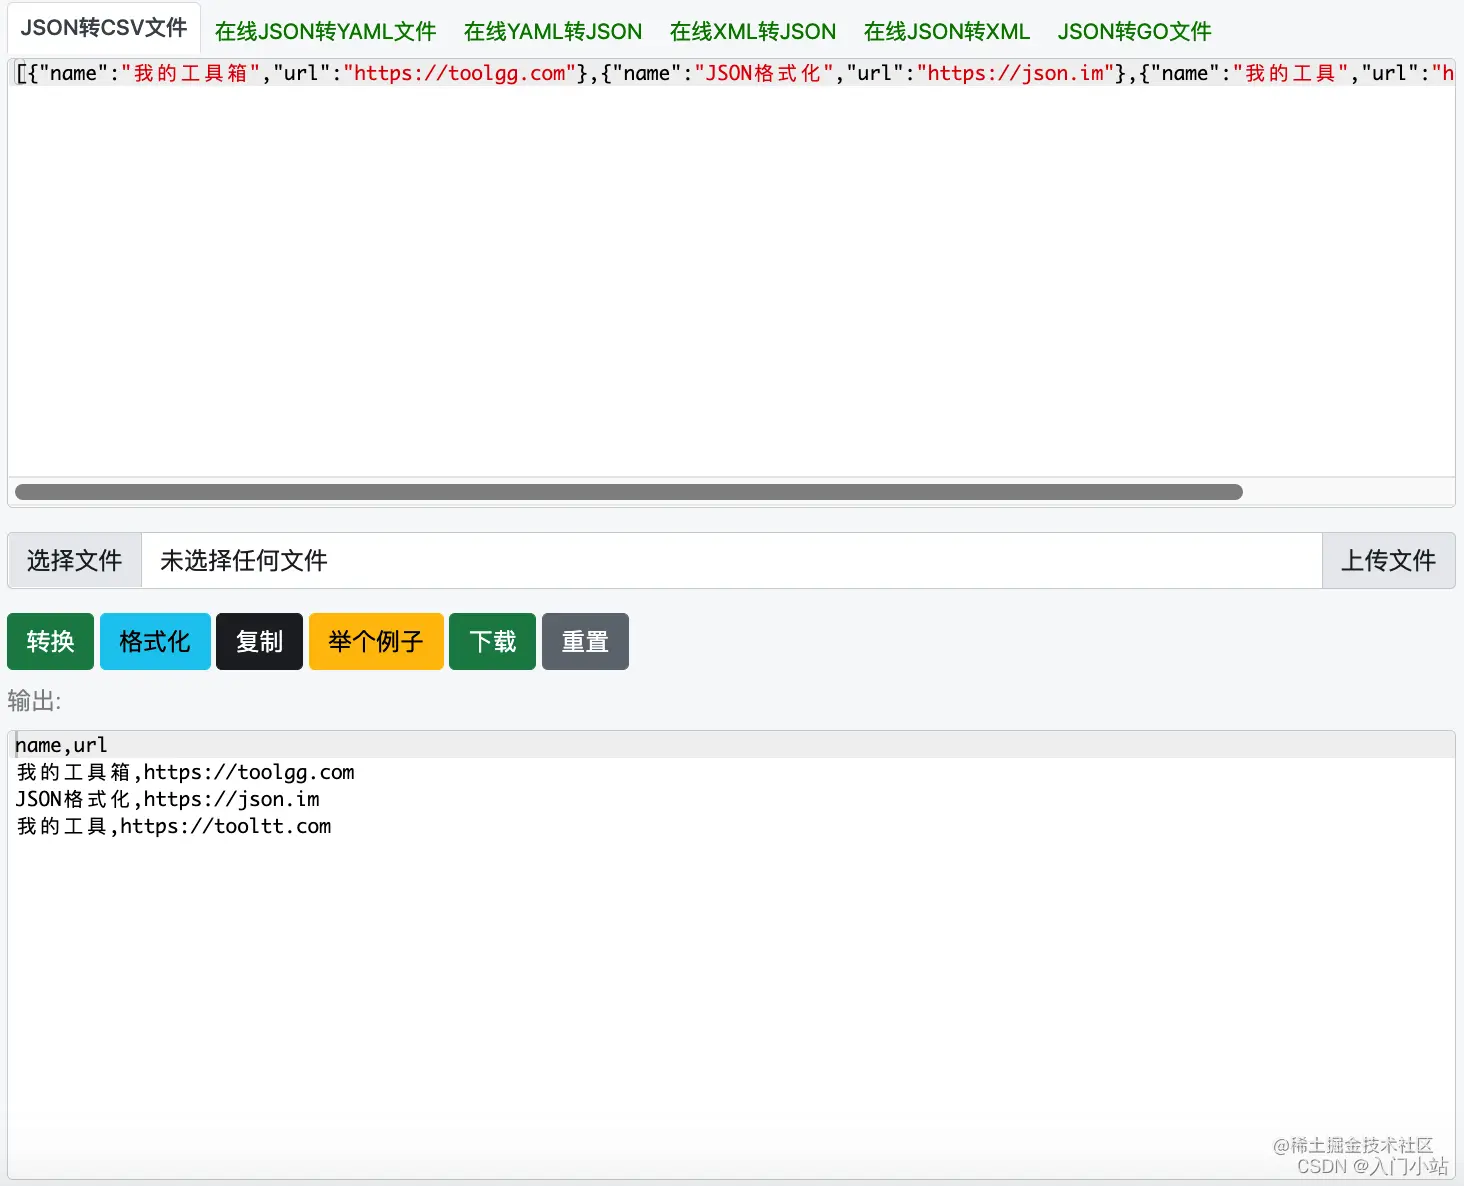Image resolution: width=1464 pixels, height=1186 pixels.
Task: Open the 在线JSON转YAML文件 tab
Action: coord(325,31)
